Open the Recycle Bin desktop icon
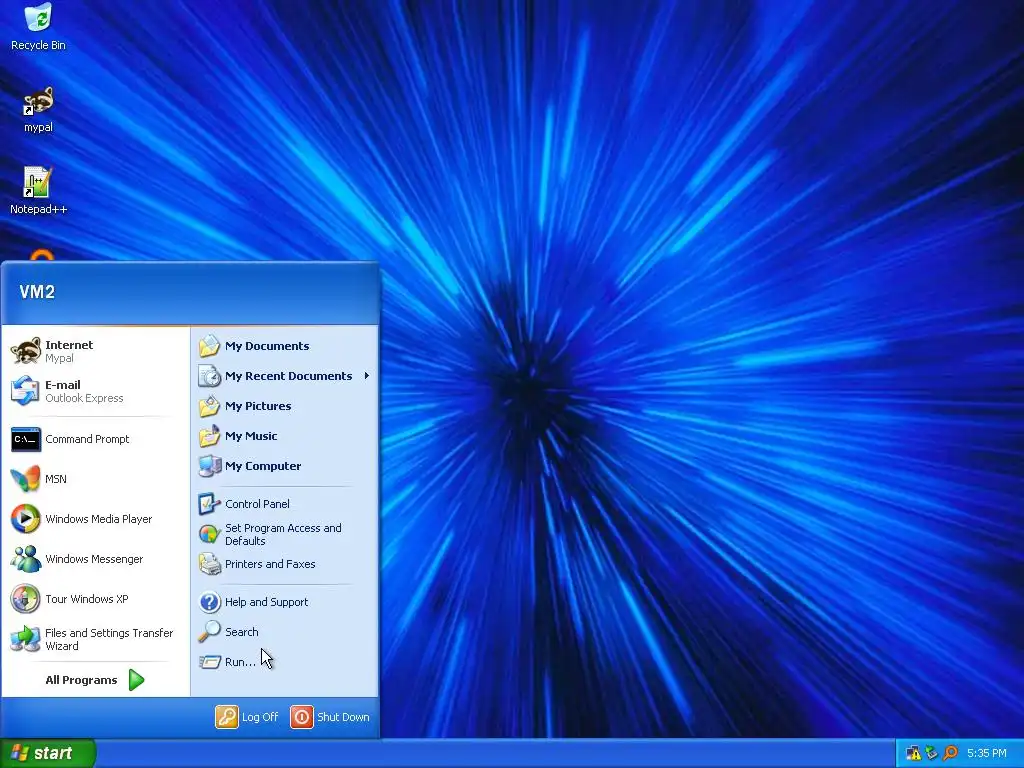 click(38, 26)
